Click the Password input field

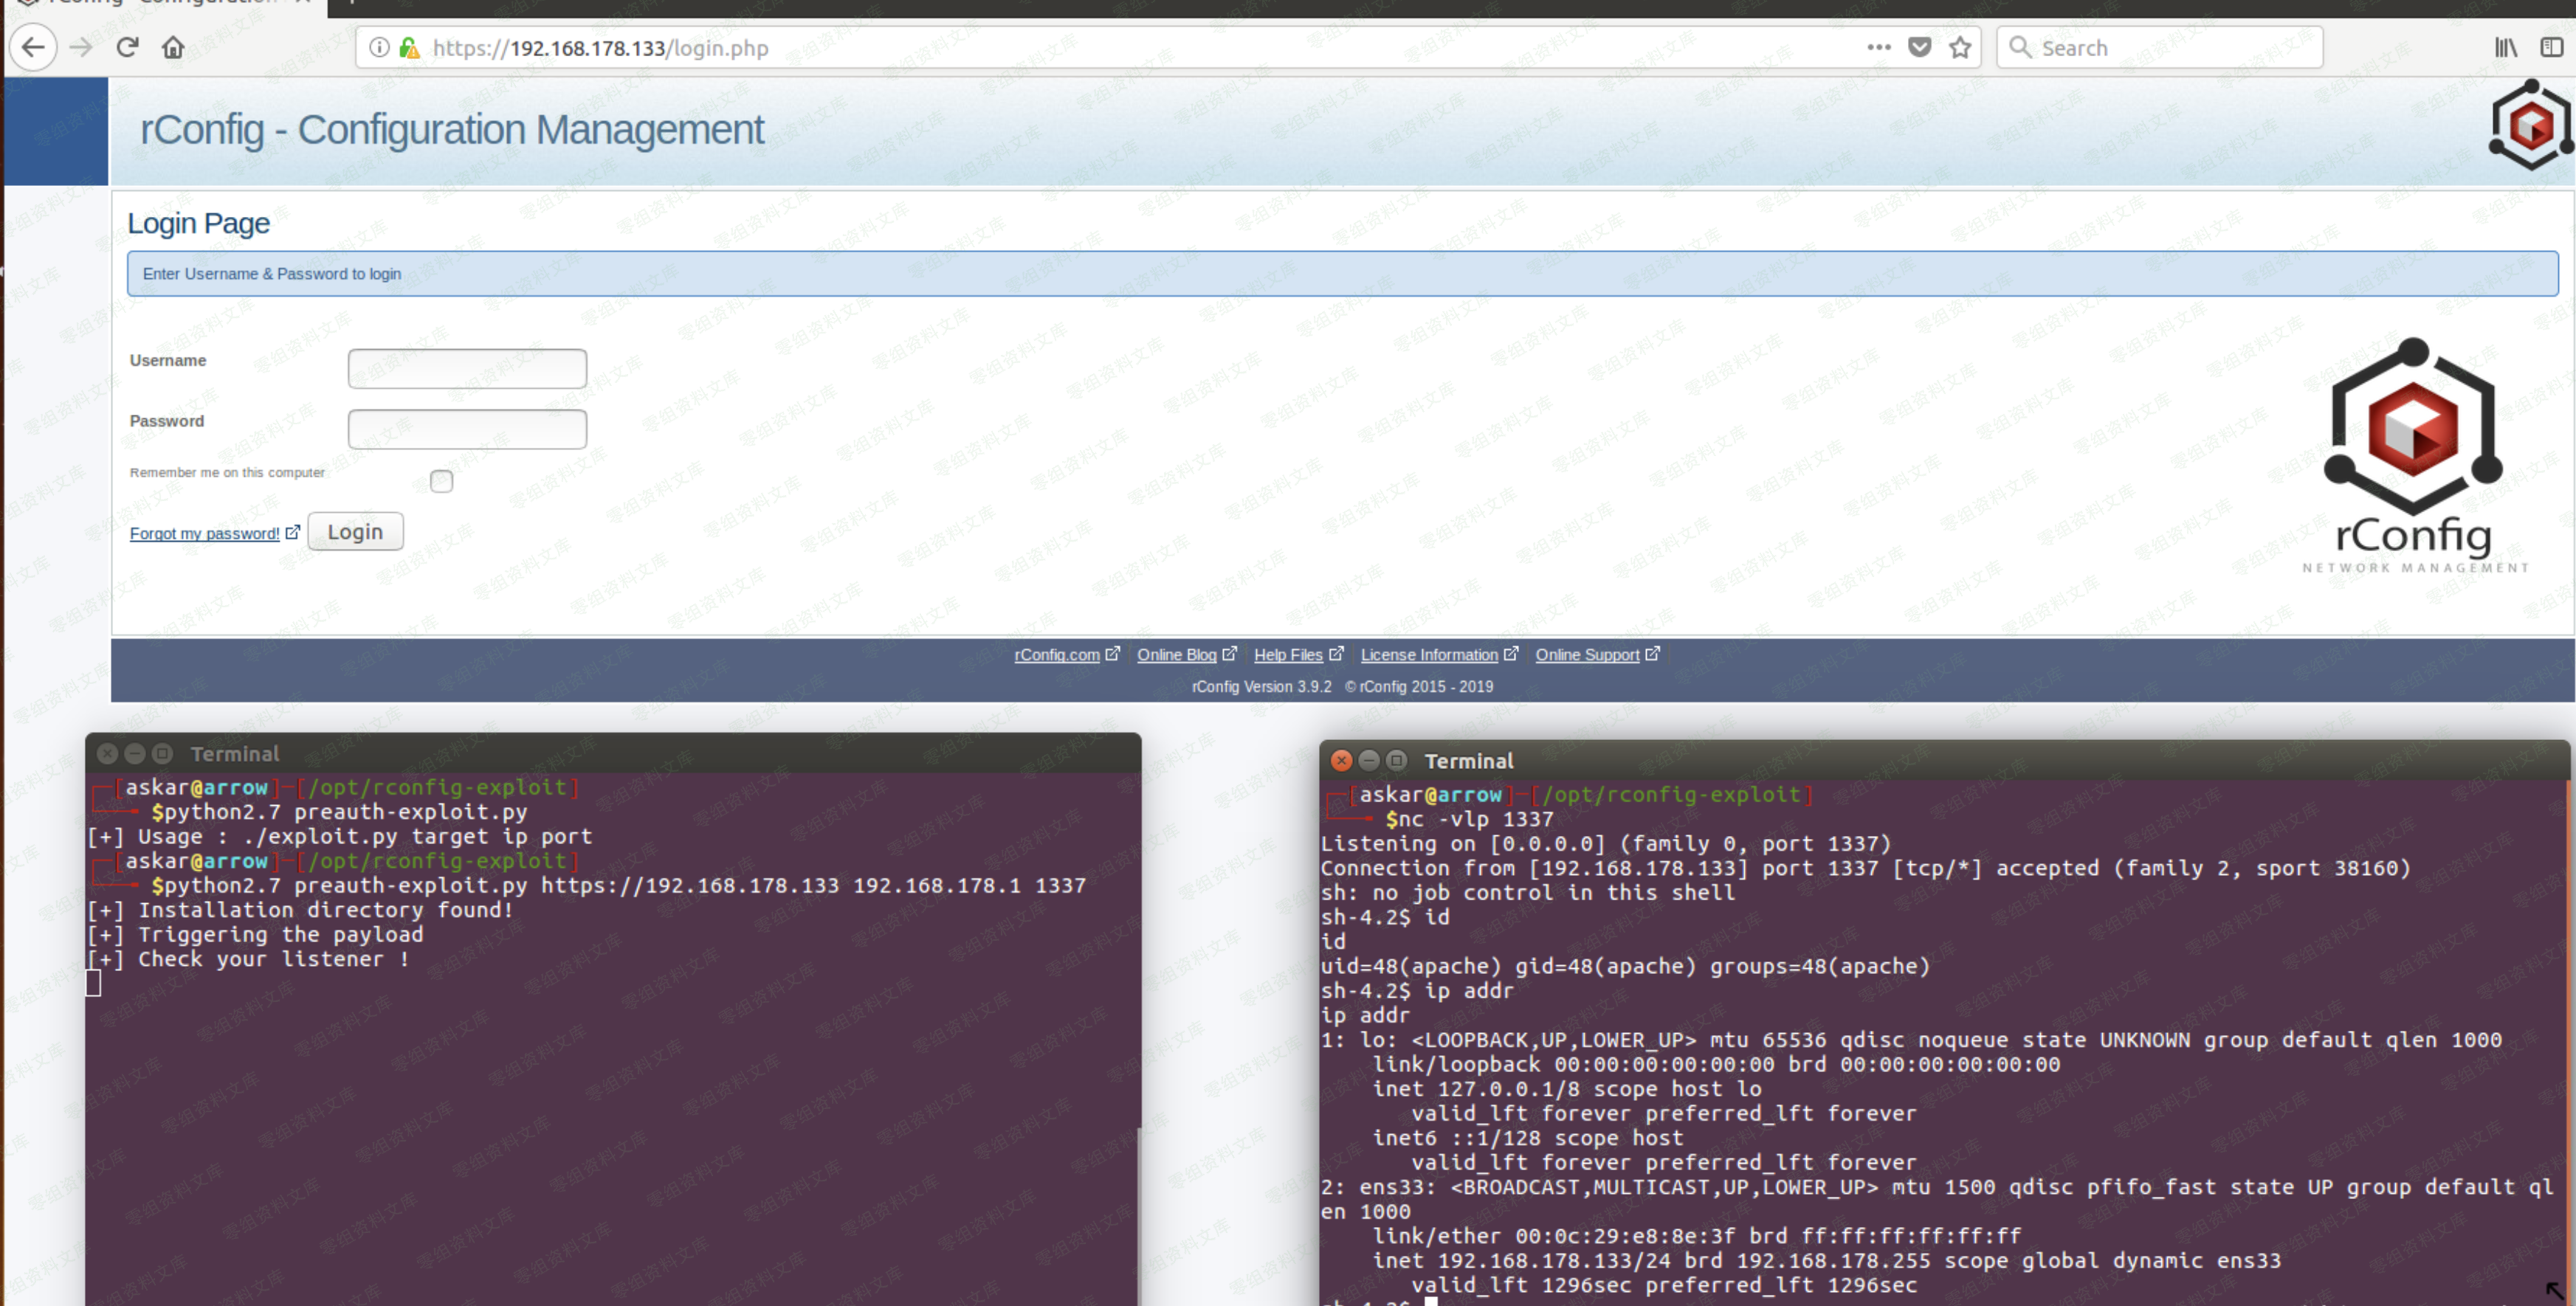click(467, 429)
